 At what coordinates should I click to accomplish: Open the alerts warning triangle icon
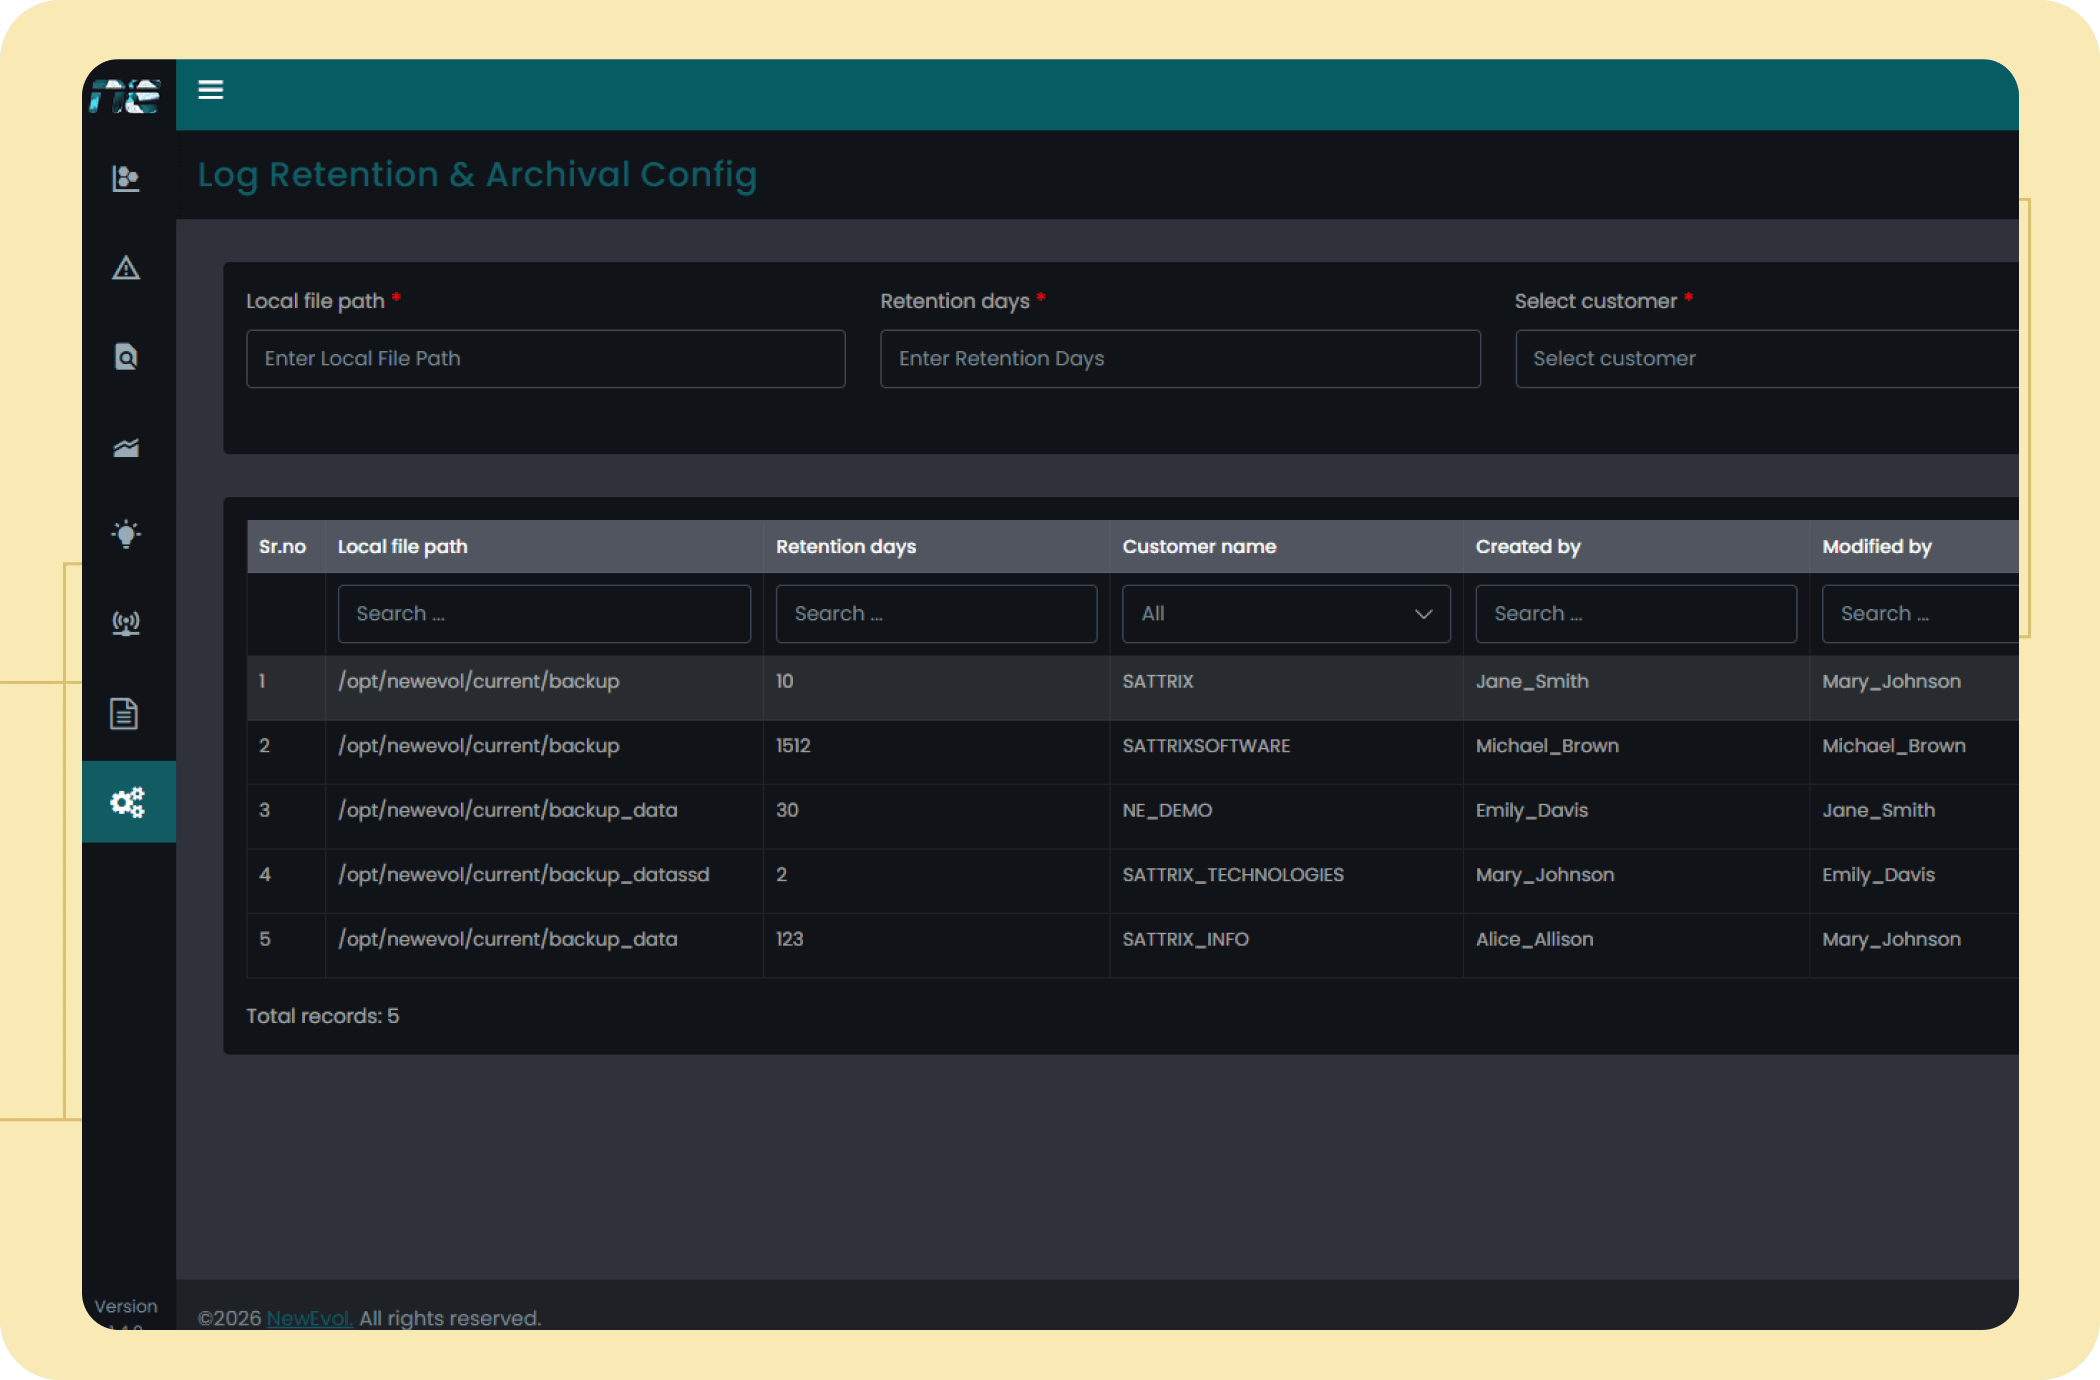click(x=126, y=268)
